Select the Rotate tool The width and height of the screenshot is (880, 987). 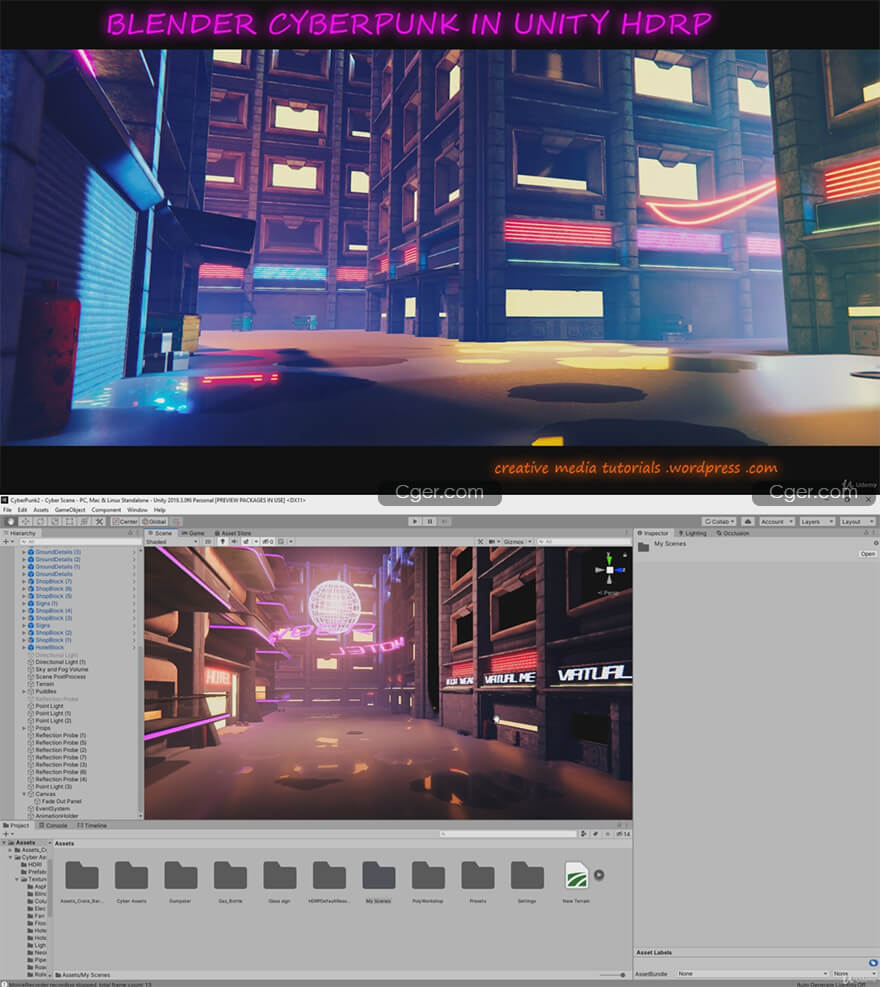40,521
